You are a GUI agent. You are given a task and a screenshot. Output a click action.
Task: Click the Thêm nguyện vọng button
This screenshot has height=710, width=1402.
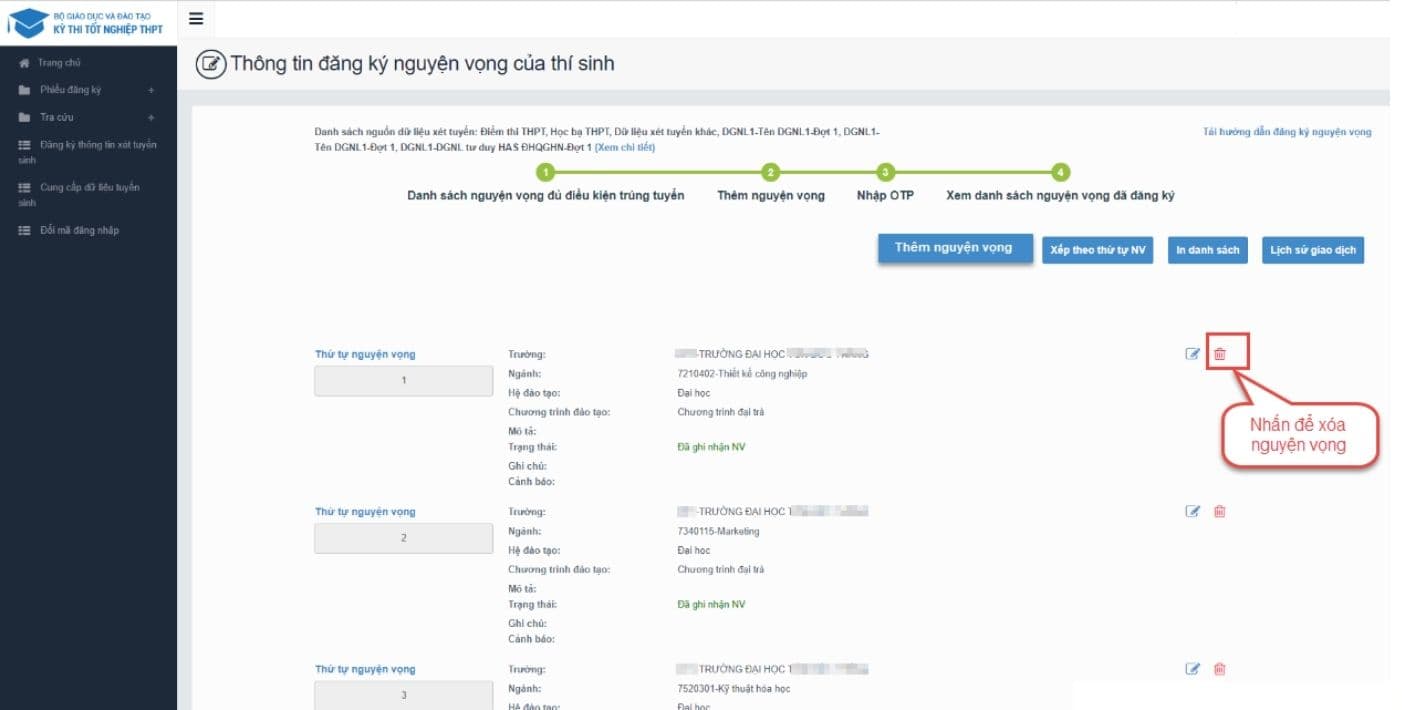pos(954,249)
